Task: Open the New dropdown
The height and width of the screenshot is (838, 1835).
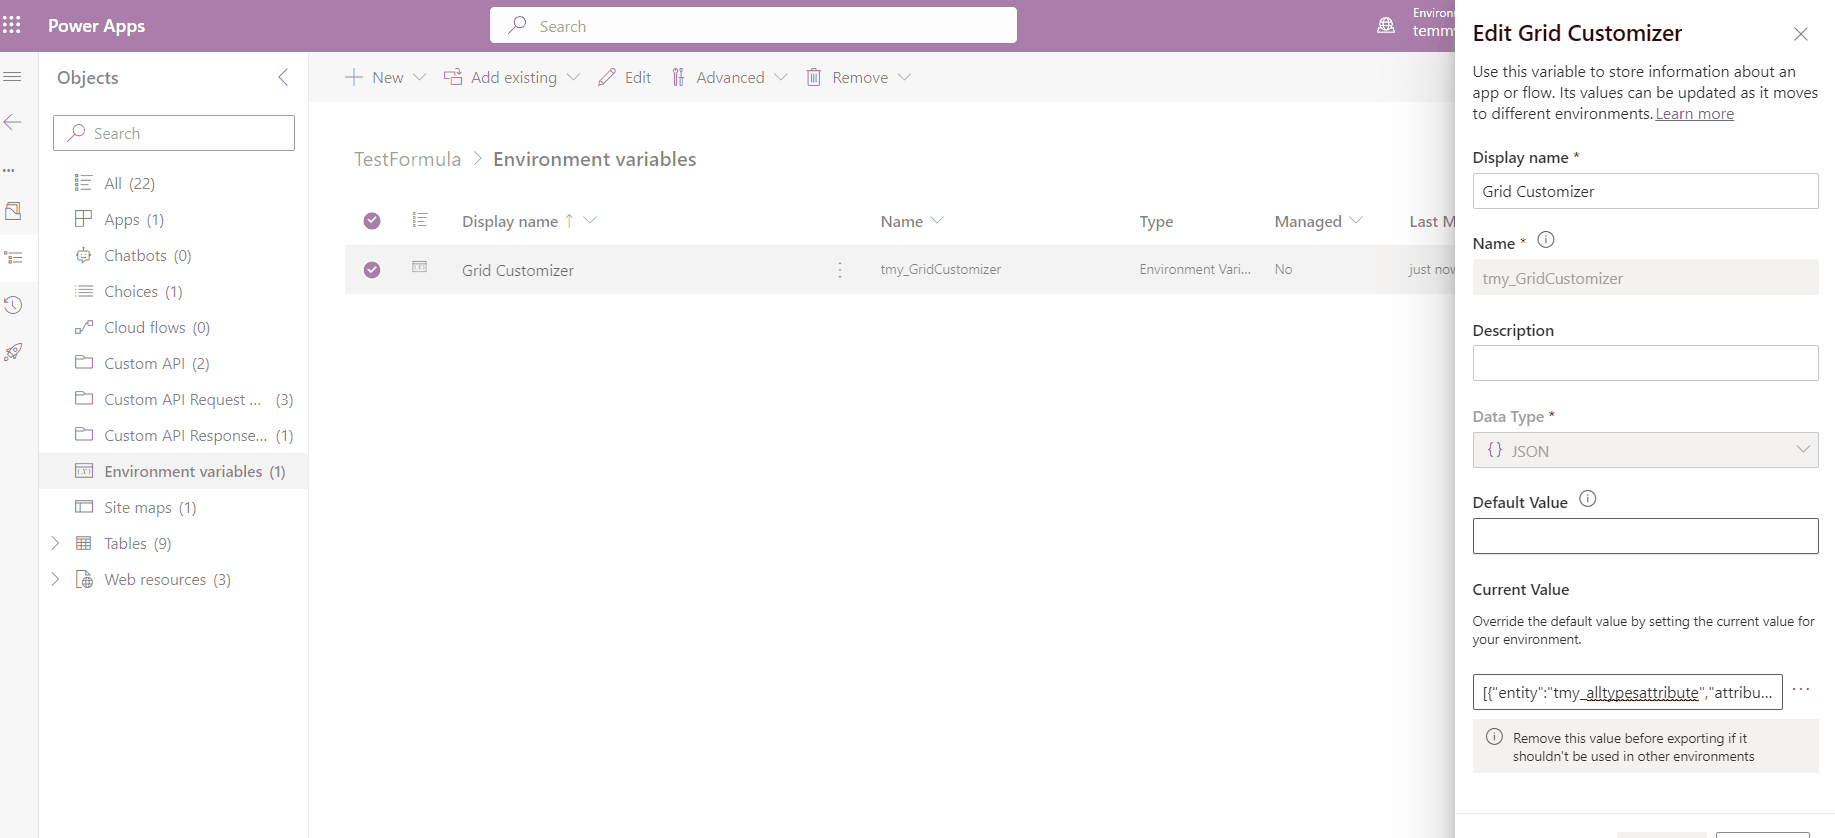Action: 385,77
